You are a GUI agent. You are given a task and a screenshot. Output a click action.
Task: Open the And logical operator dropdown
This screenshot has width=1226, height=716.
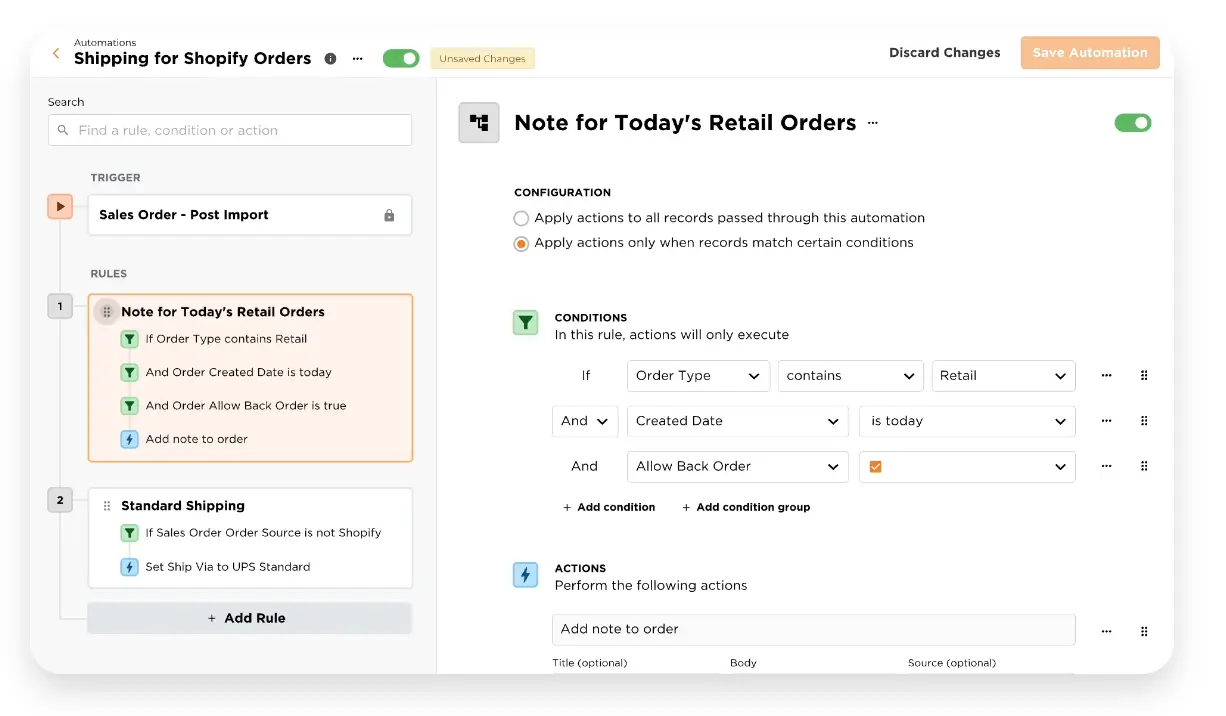585,421
